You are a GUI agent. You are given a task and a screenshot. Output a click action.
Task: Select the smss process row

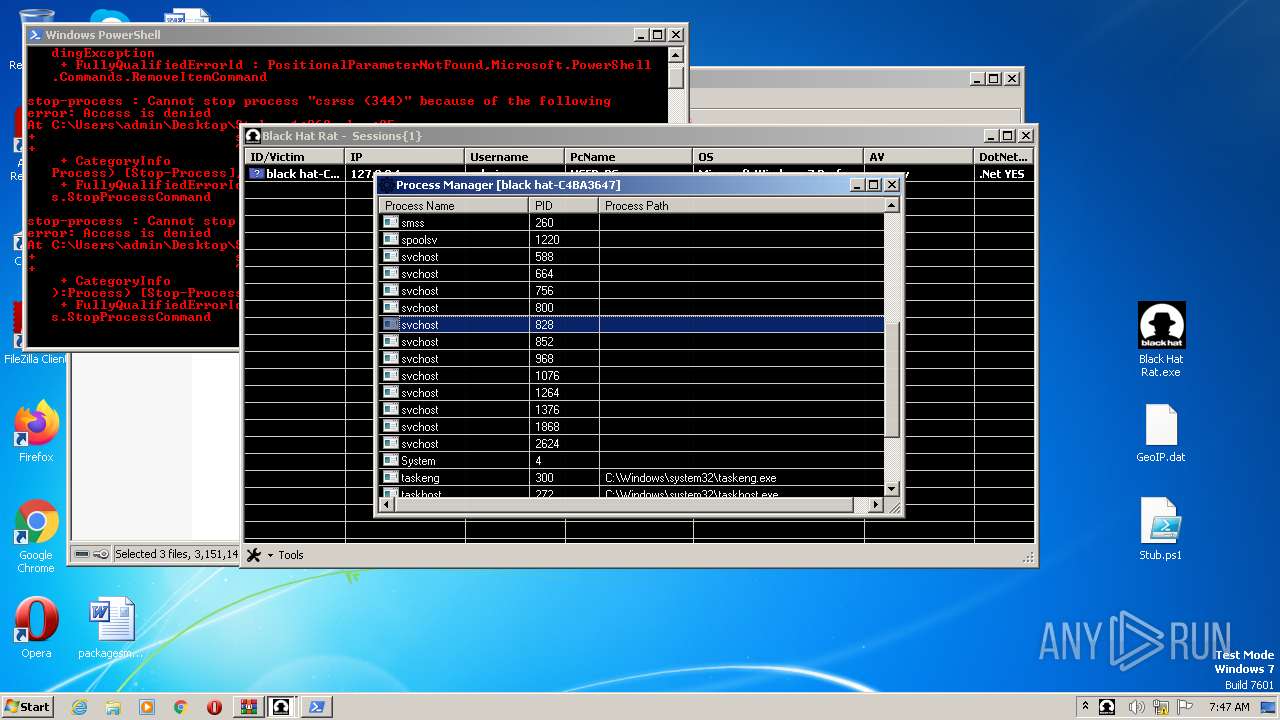[x=632, y=223]
